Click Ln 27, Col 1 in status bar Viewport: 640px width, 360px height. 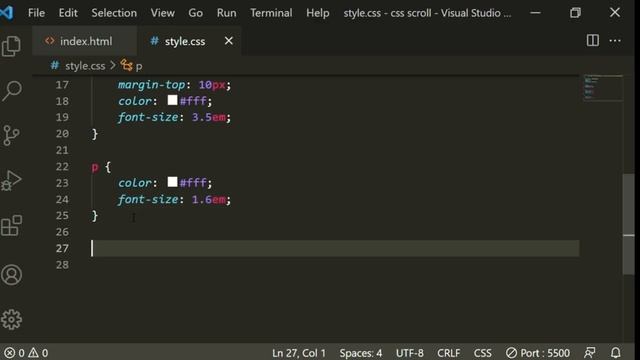(299, 353)
